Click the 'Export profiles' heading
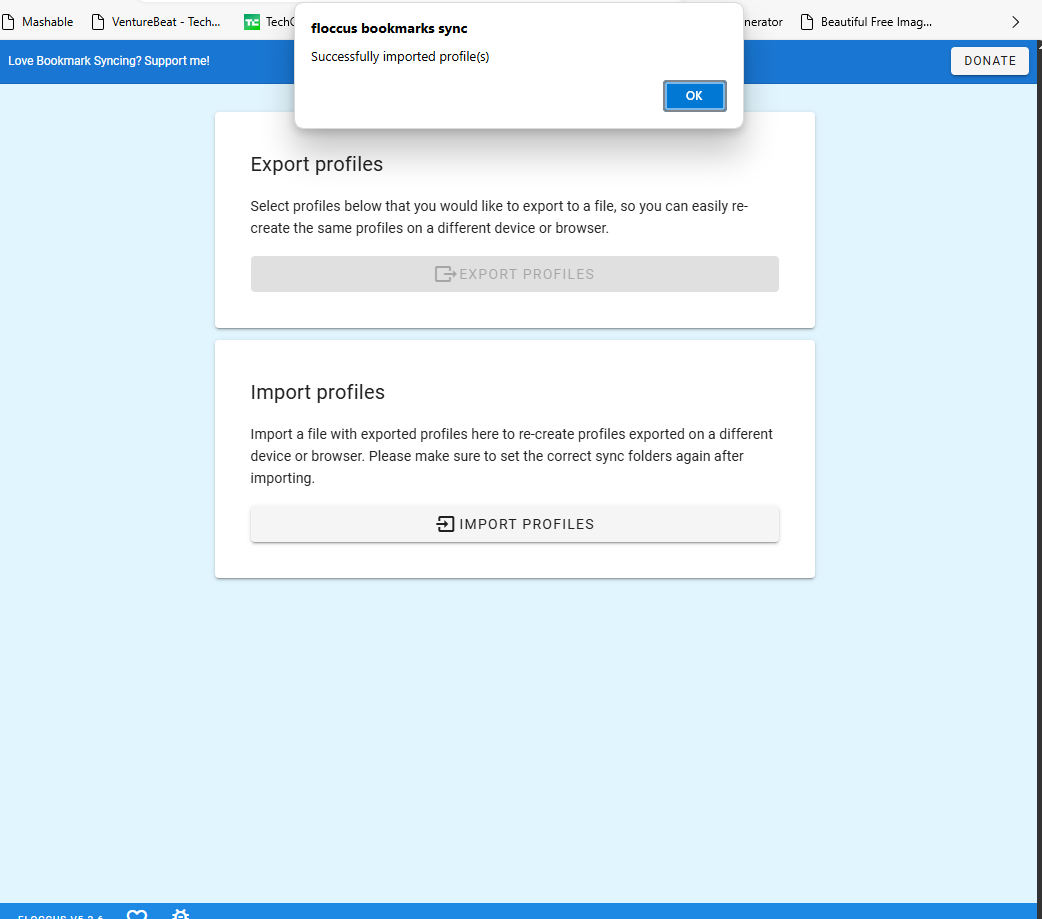Viewport: 1042px width, 919px height. [316, 164]
